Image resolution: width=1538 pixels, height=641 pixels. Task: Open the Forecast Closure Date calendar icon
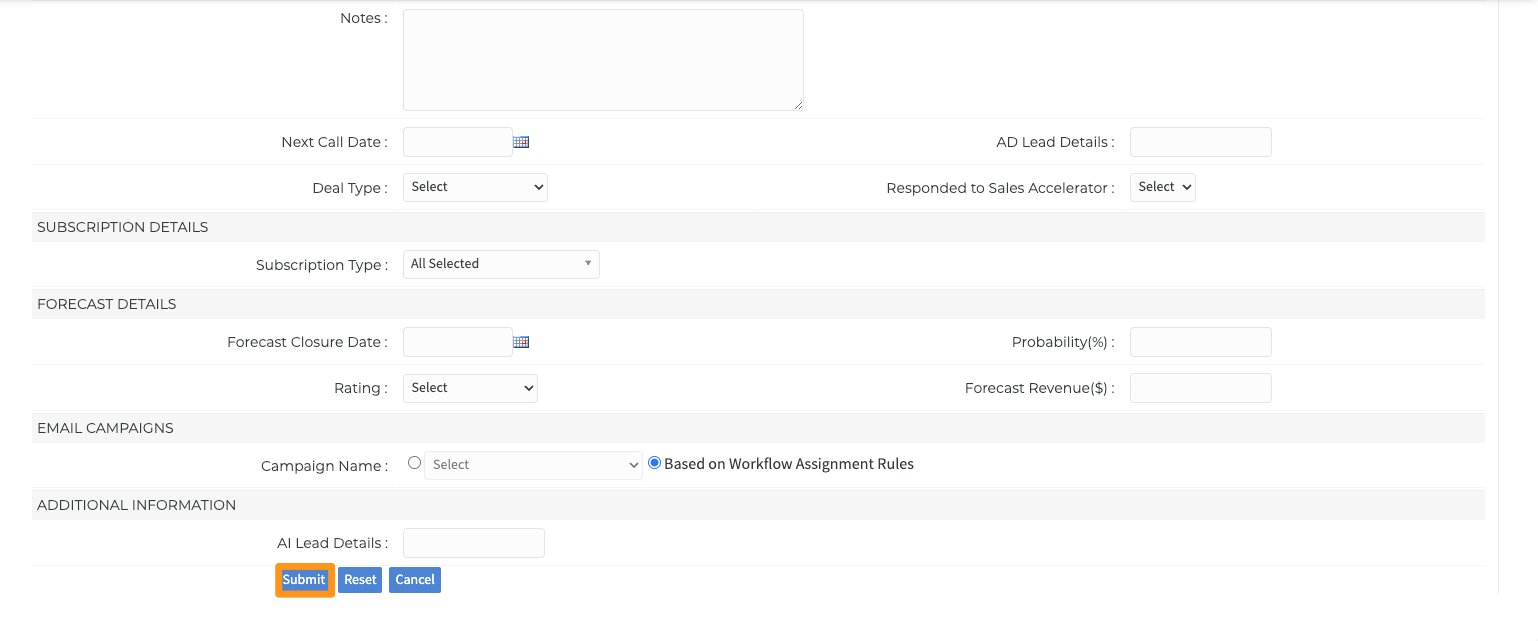pyautogui.click(x=521, y=342)
